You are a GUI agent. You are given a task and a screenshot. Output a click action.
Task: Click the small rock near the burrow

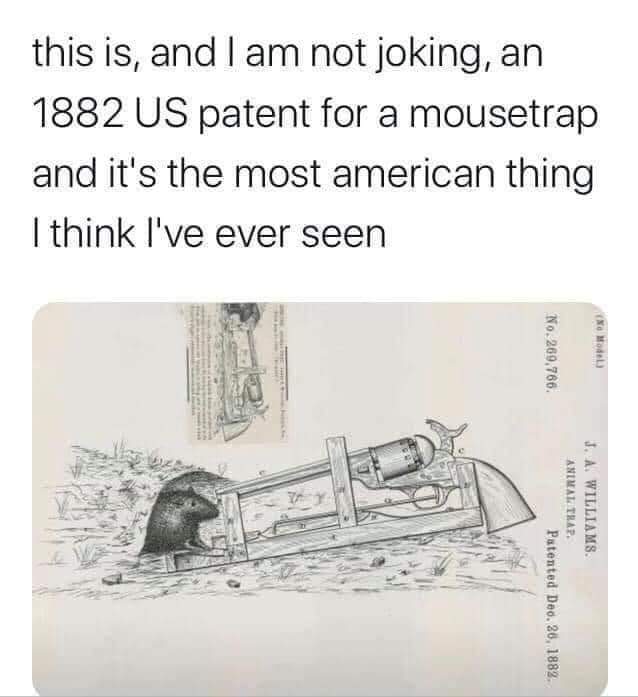(112, 578)
